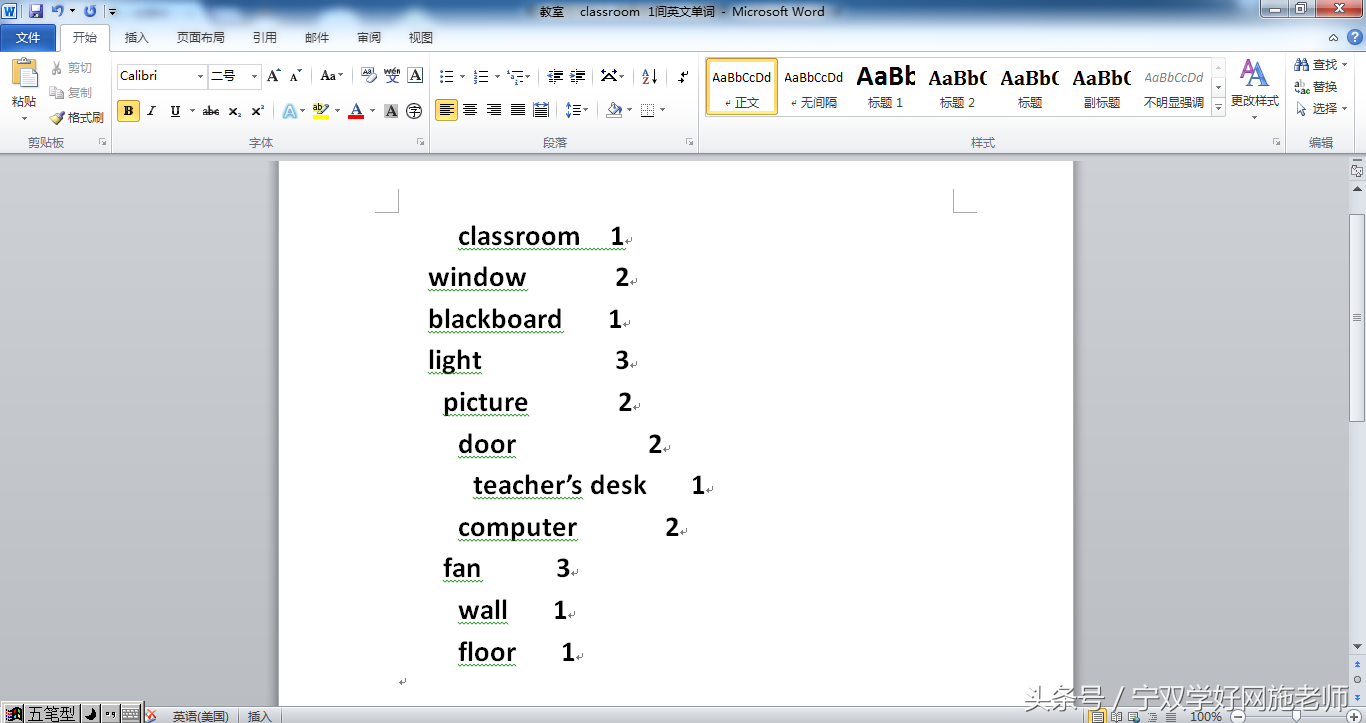The image size is (1366, 723).
Task: Click the Grow Font icon
Action: click(273, 76)
